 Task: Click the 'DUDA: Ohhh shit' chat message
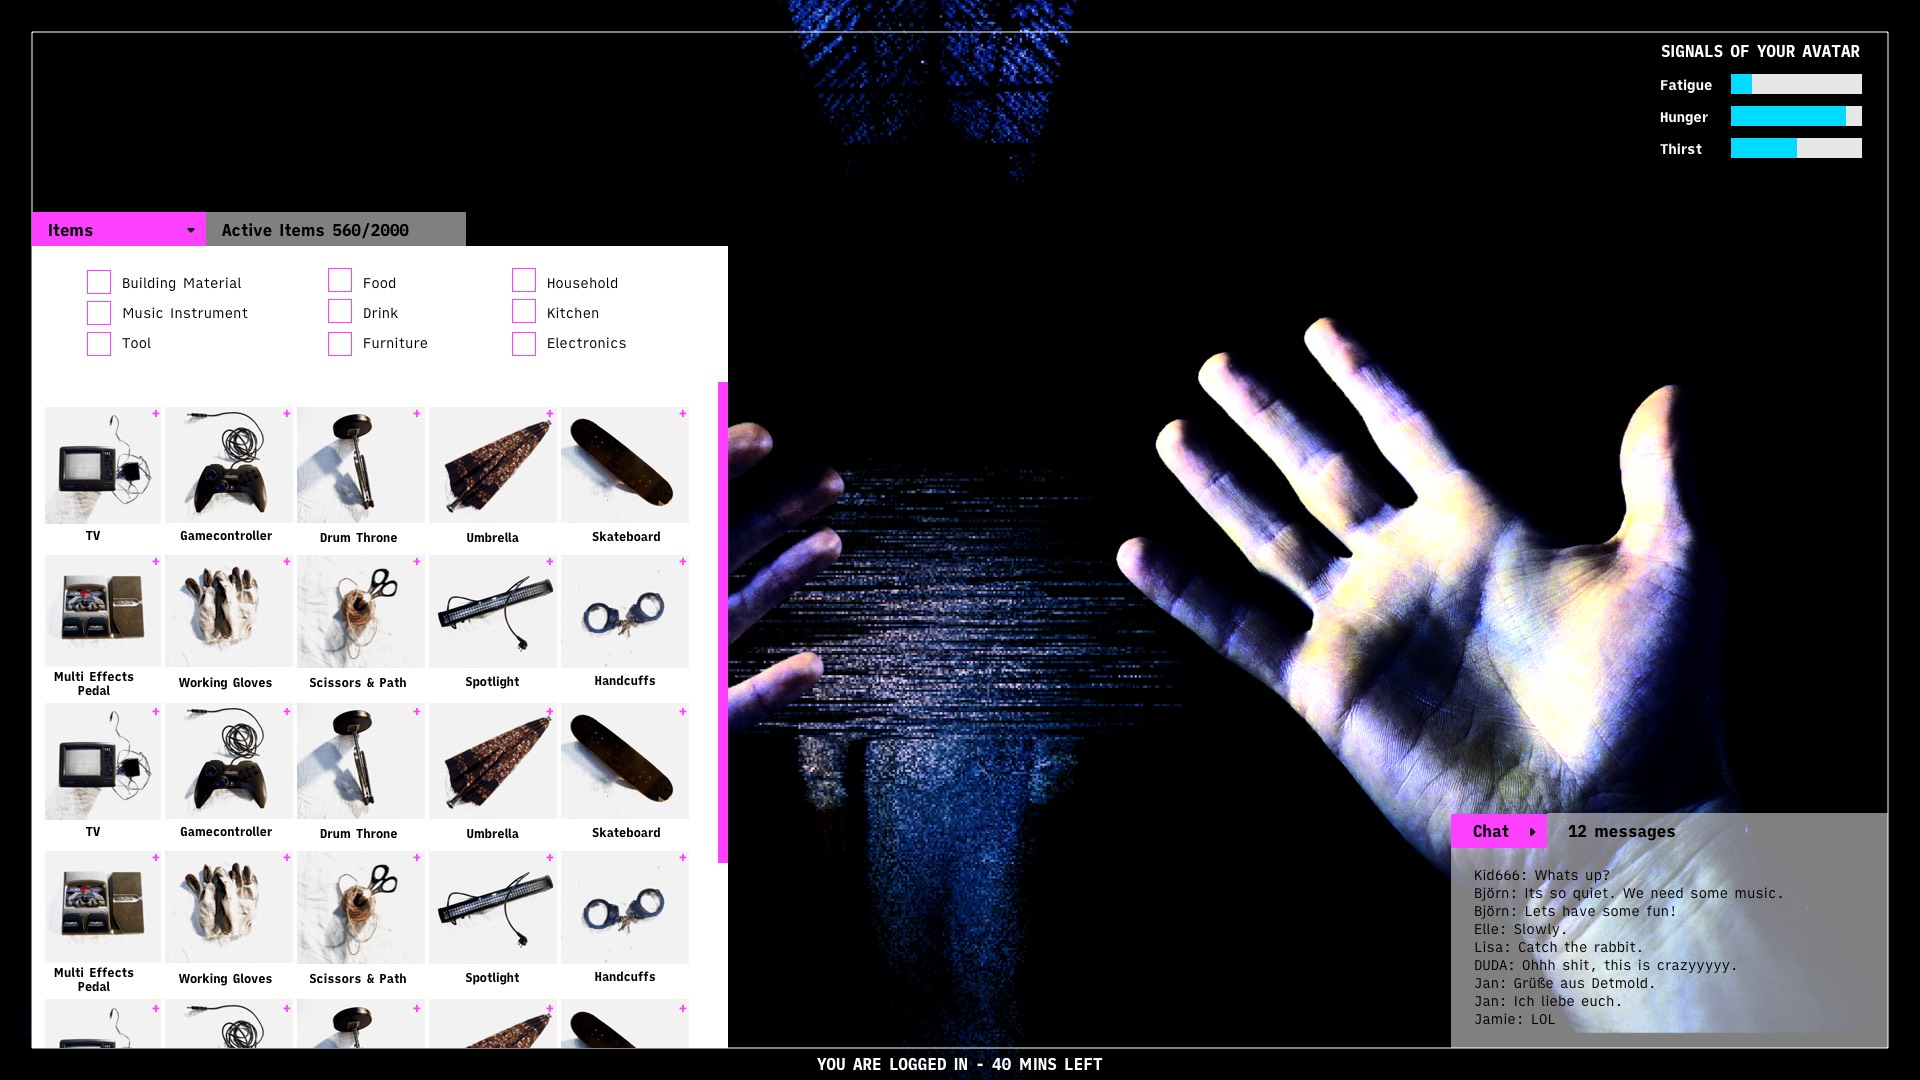[x=1605, y=965]
